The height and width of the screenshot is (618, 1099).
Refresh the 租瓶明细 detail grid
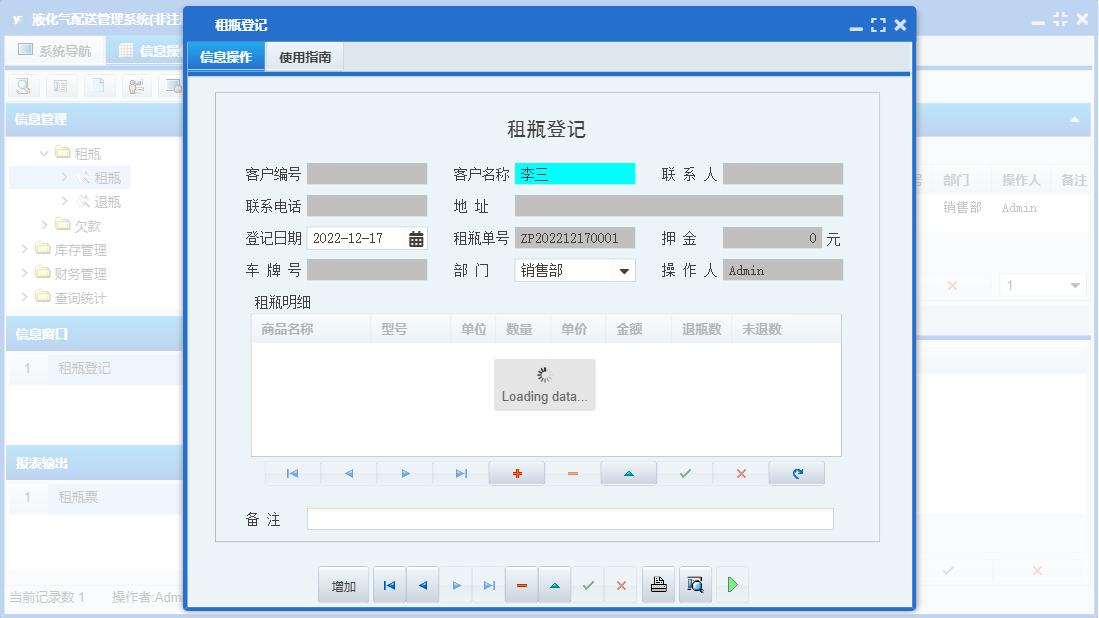796,473
